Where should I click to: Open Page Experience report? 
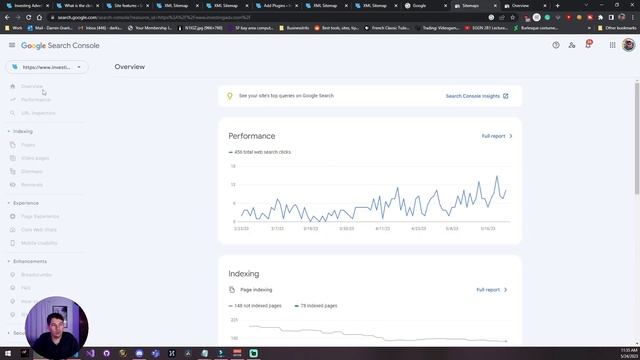tap(40, 216)
